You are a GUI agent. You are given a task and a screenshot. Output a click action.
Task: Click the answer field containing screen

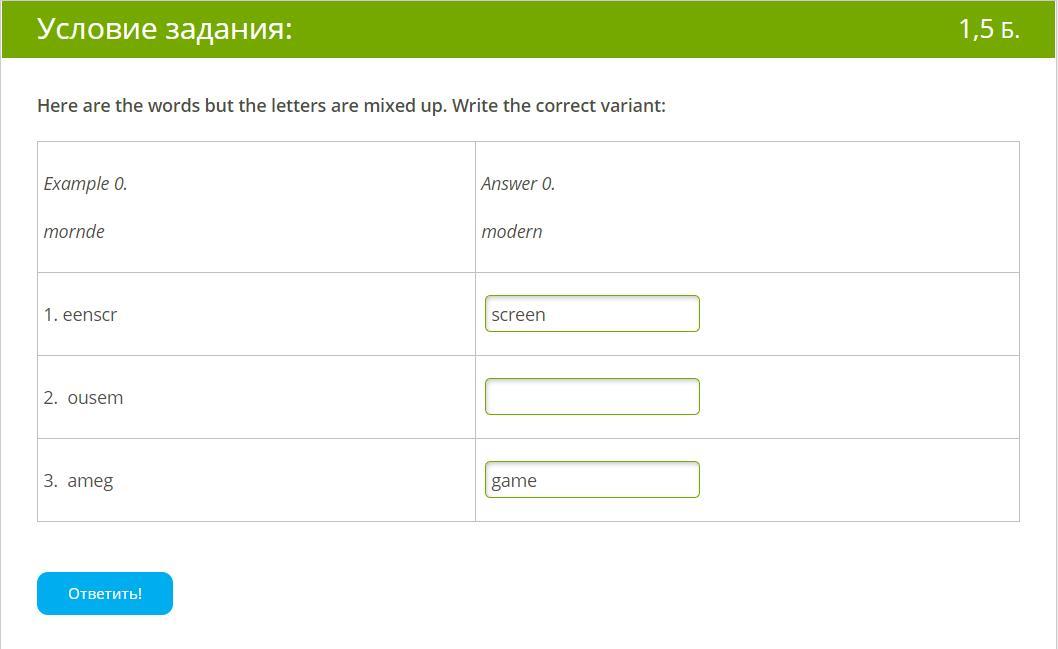[592, 314]
